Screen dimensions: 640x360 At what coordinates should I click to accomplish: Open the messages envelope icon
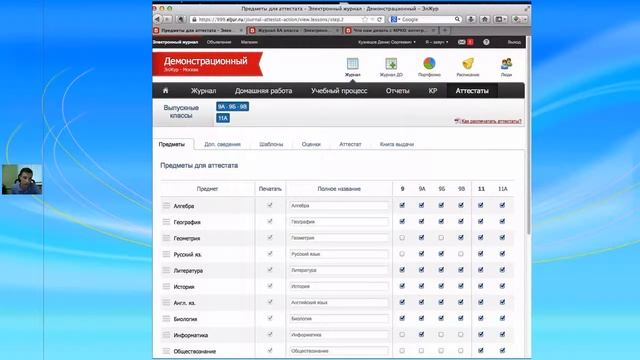pos(462,42)
